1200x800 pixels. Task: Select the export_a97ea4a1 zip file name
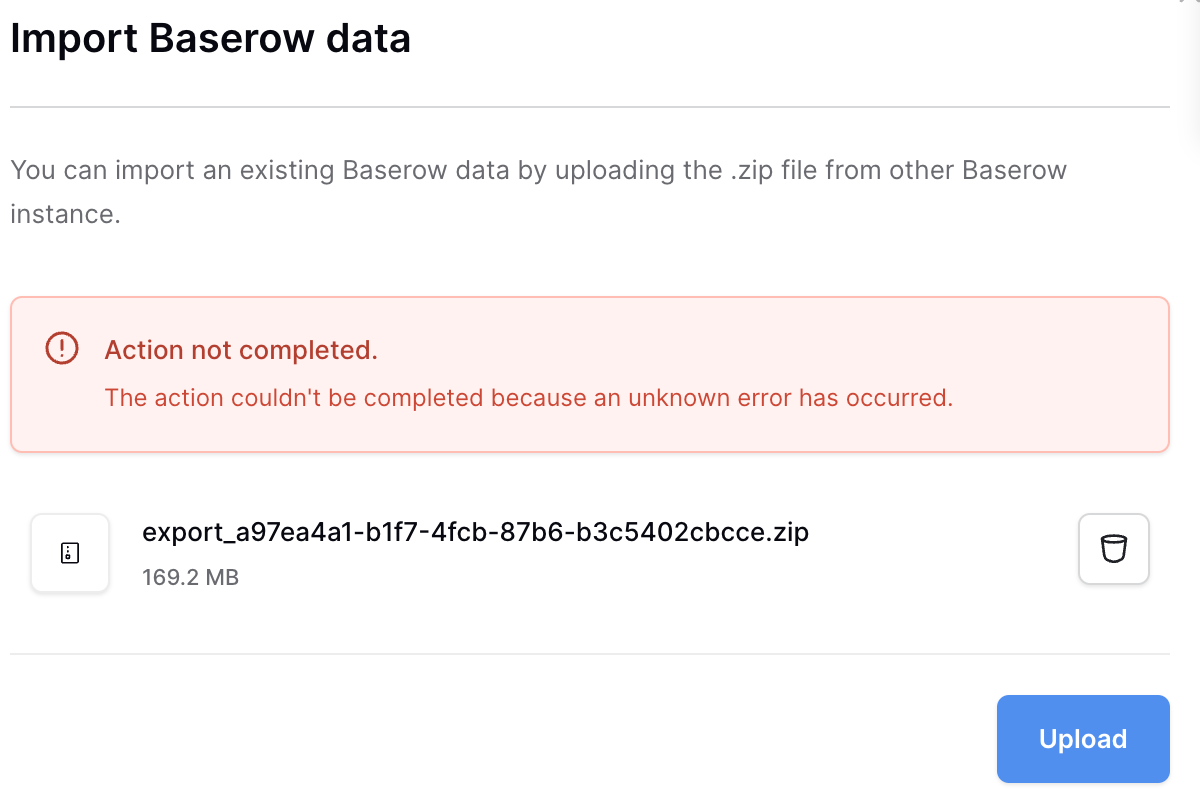(475, 532)
